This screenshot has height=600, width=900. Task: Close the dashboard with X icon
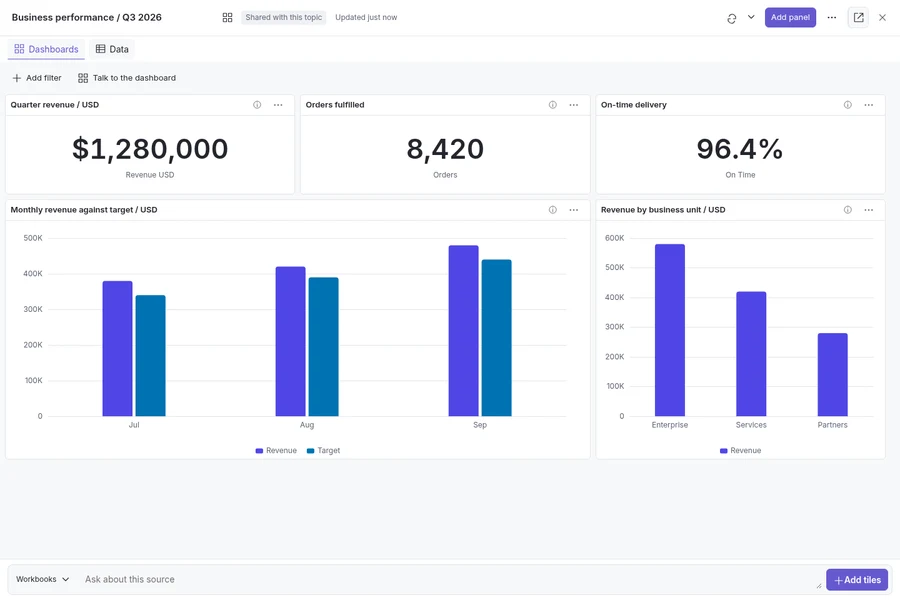(x=882, y=18)
